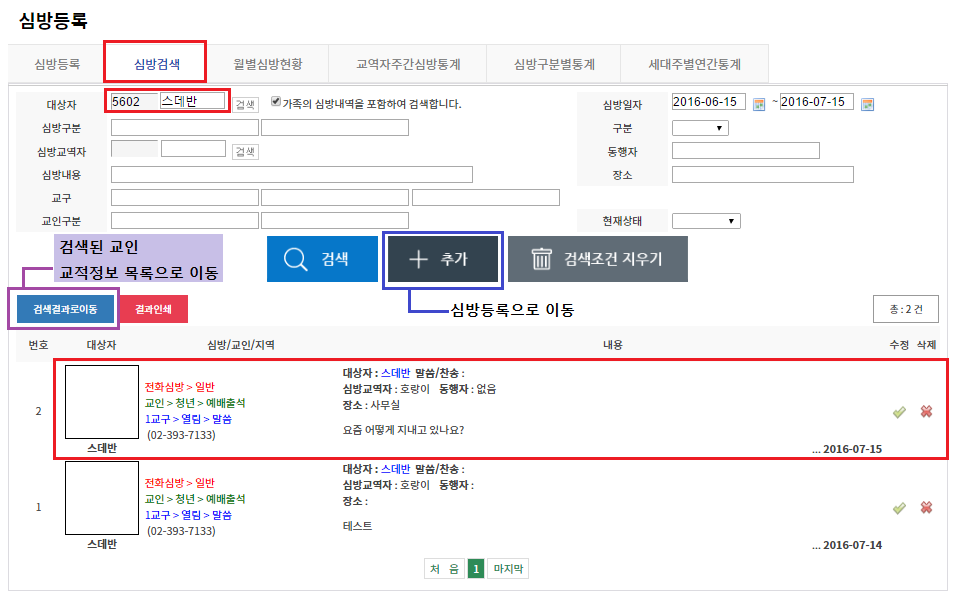Click the first 심방구분 input field
Image resolution: width=959 pixels, height=602 pixels.
tap(185, 128)
